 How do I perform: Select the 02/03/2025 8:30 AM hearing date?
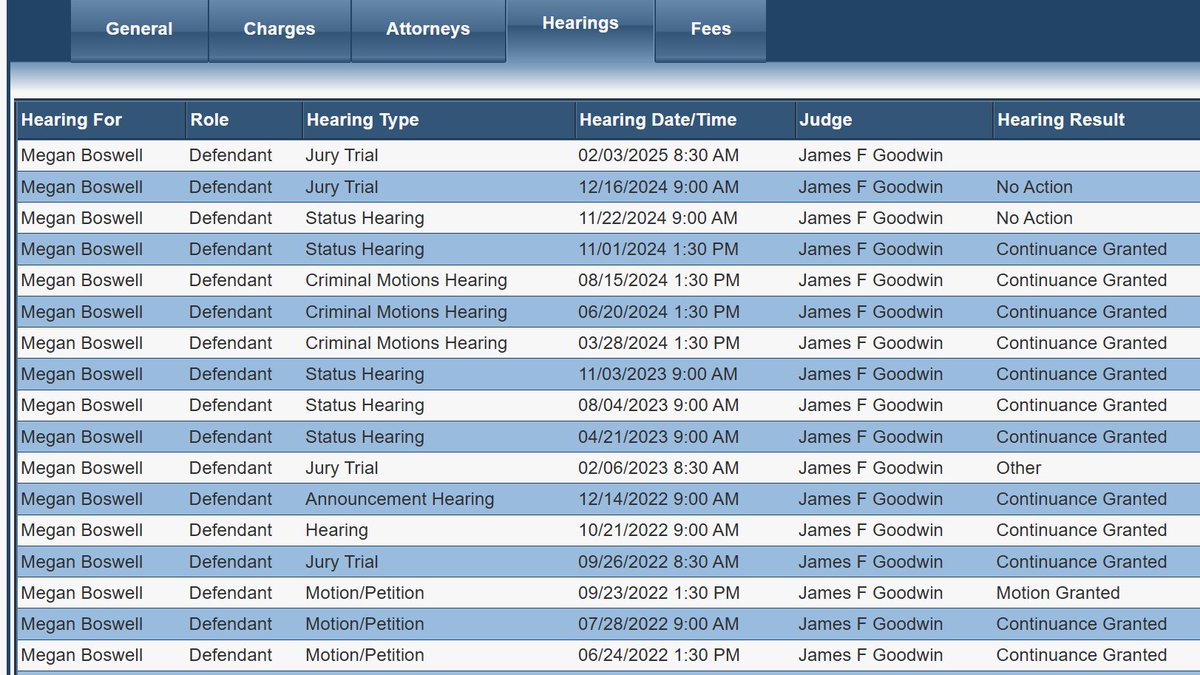[658, 156]
